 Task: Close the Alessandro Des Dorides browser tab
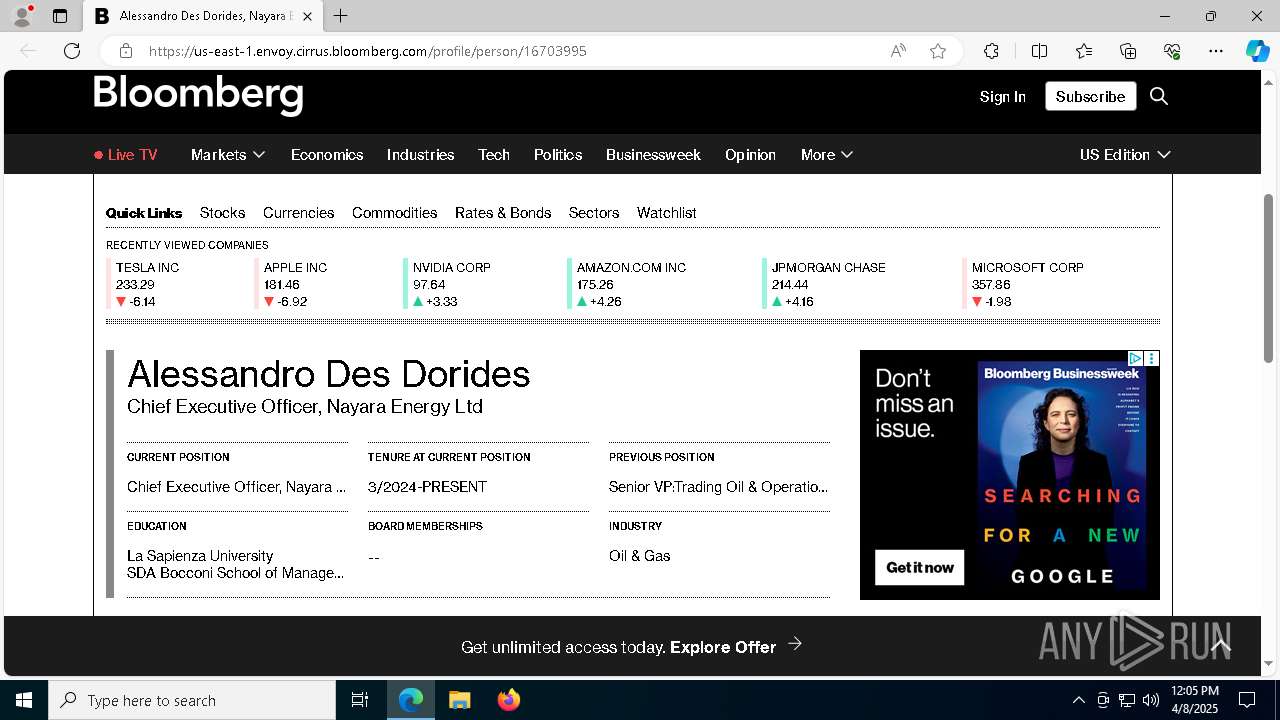pos(308,16)
